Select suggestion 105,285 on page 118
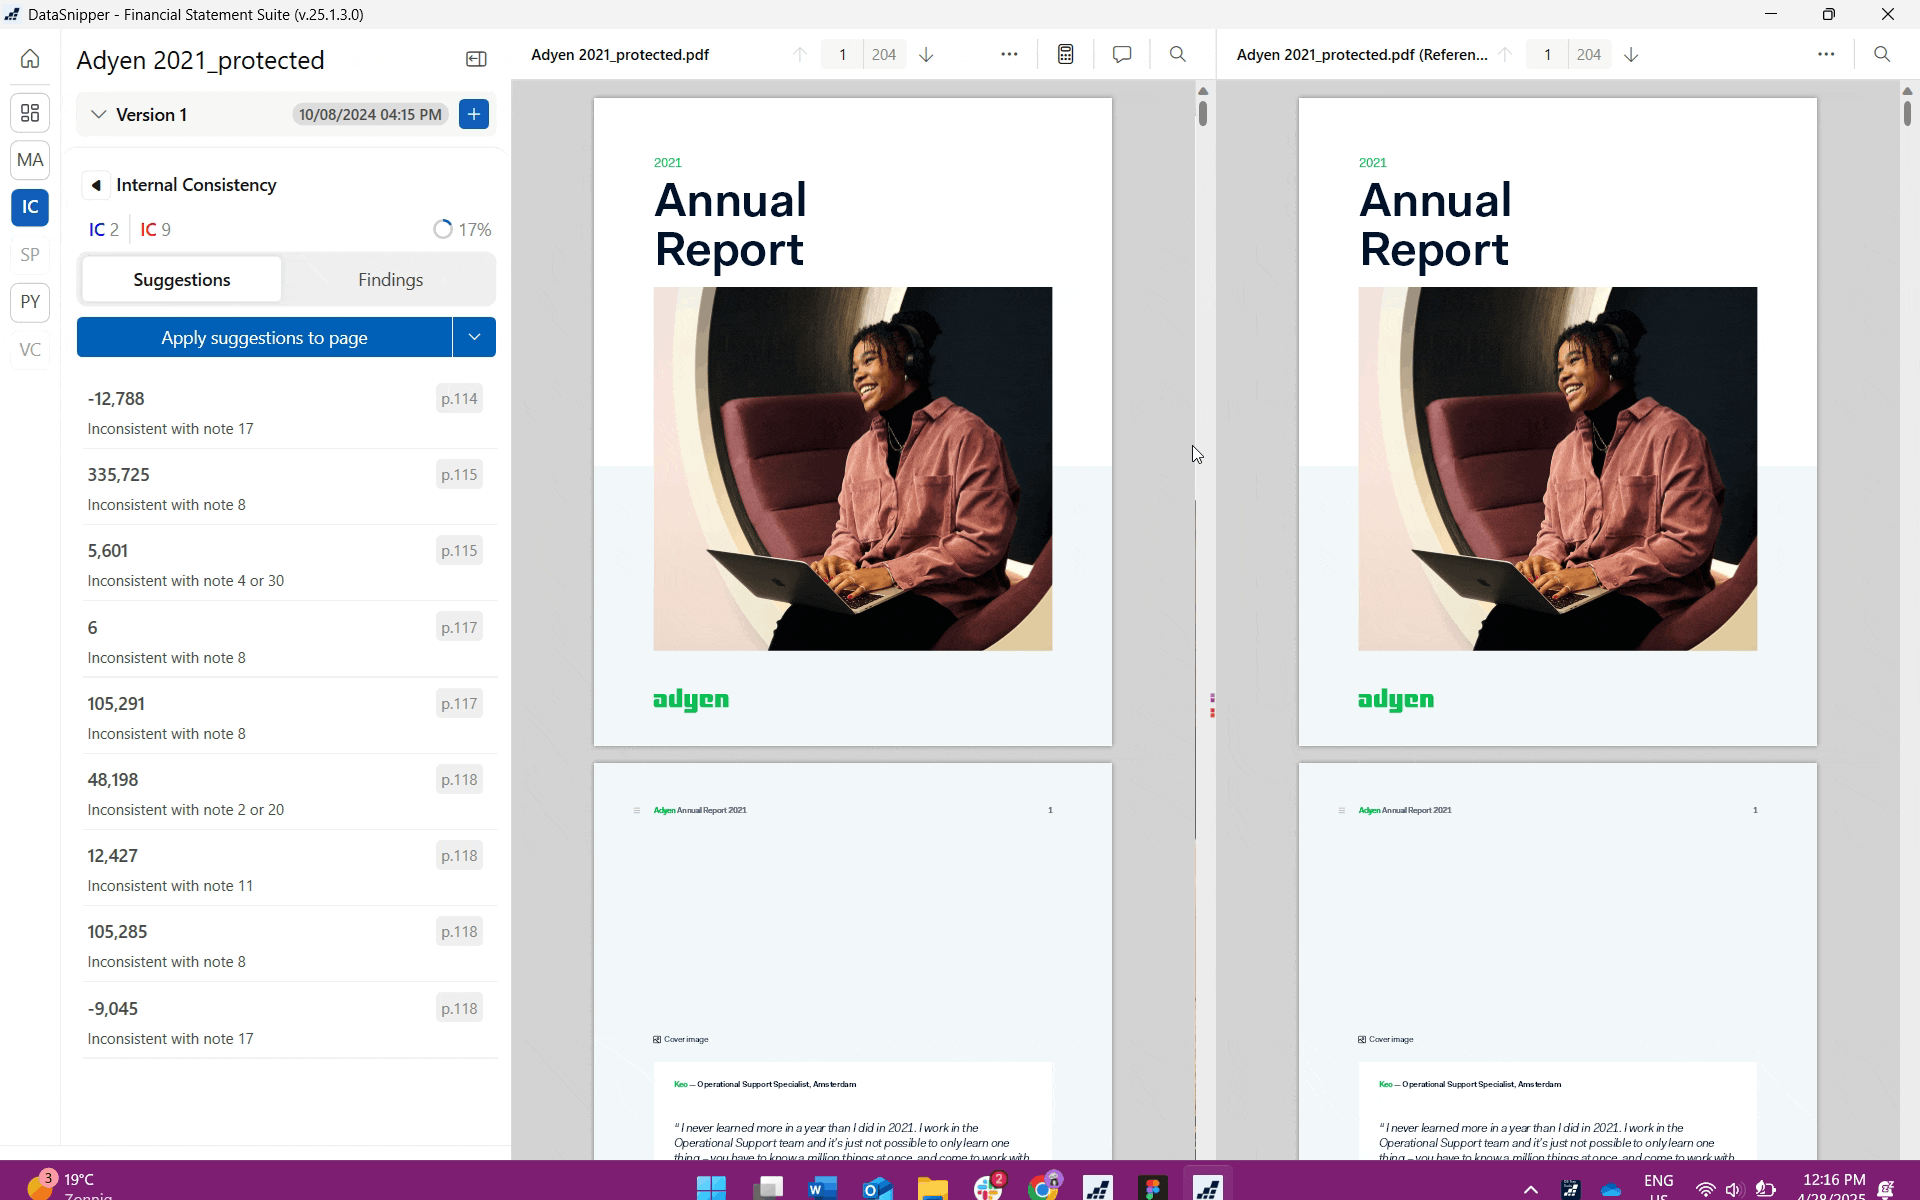The width and height of the screenshot is (1920, 1200). click(286, 945)
